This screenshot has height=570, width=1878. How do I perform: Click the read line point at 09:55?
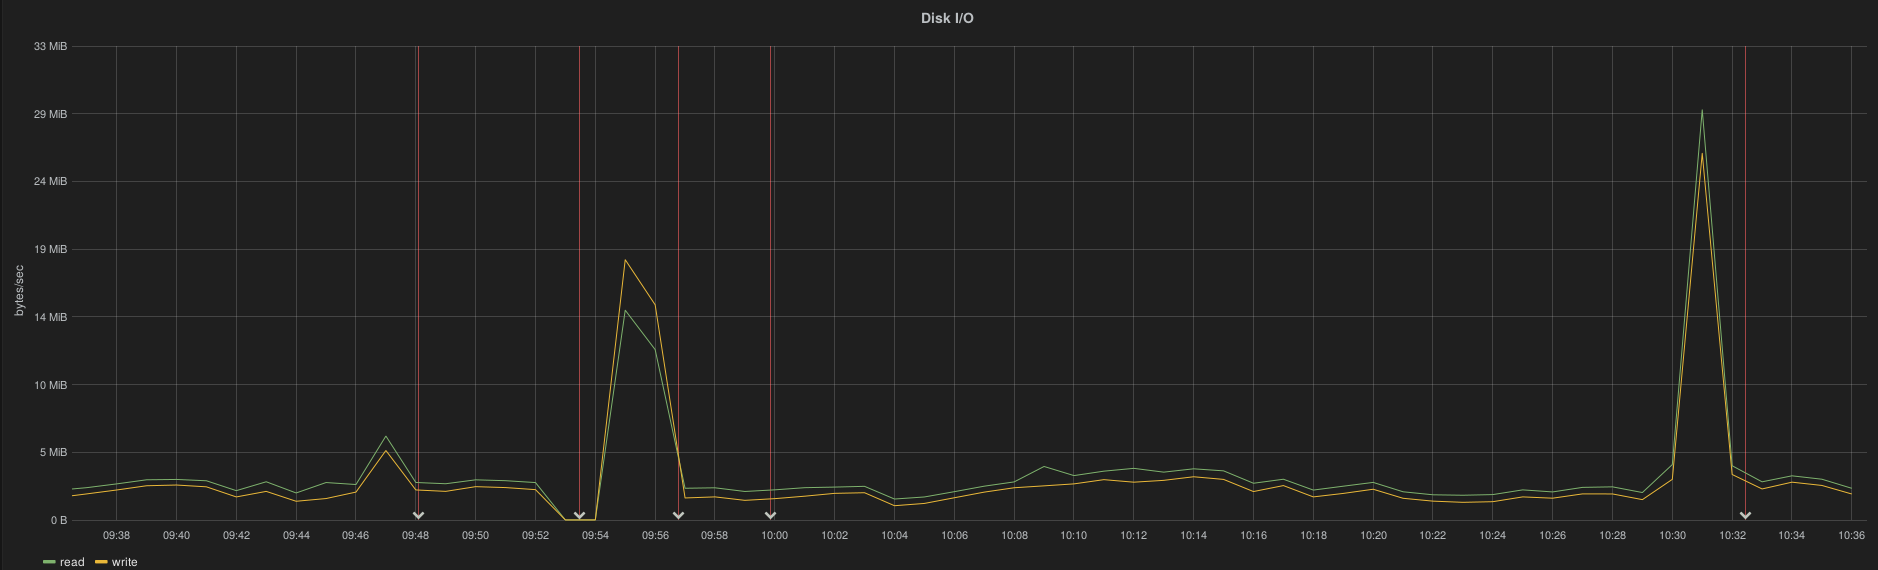625,310
